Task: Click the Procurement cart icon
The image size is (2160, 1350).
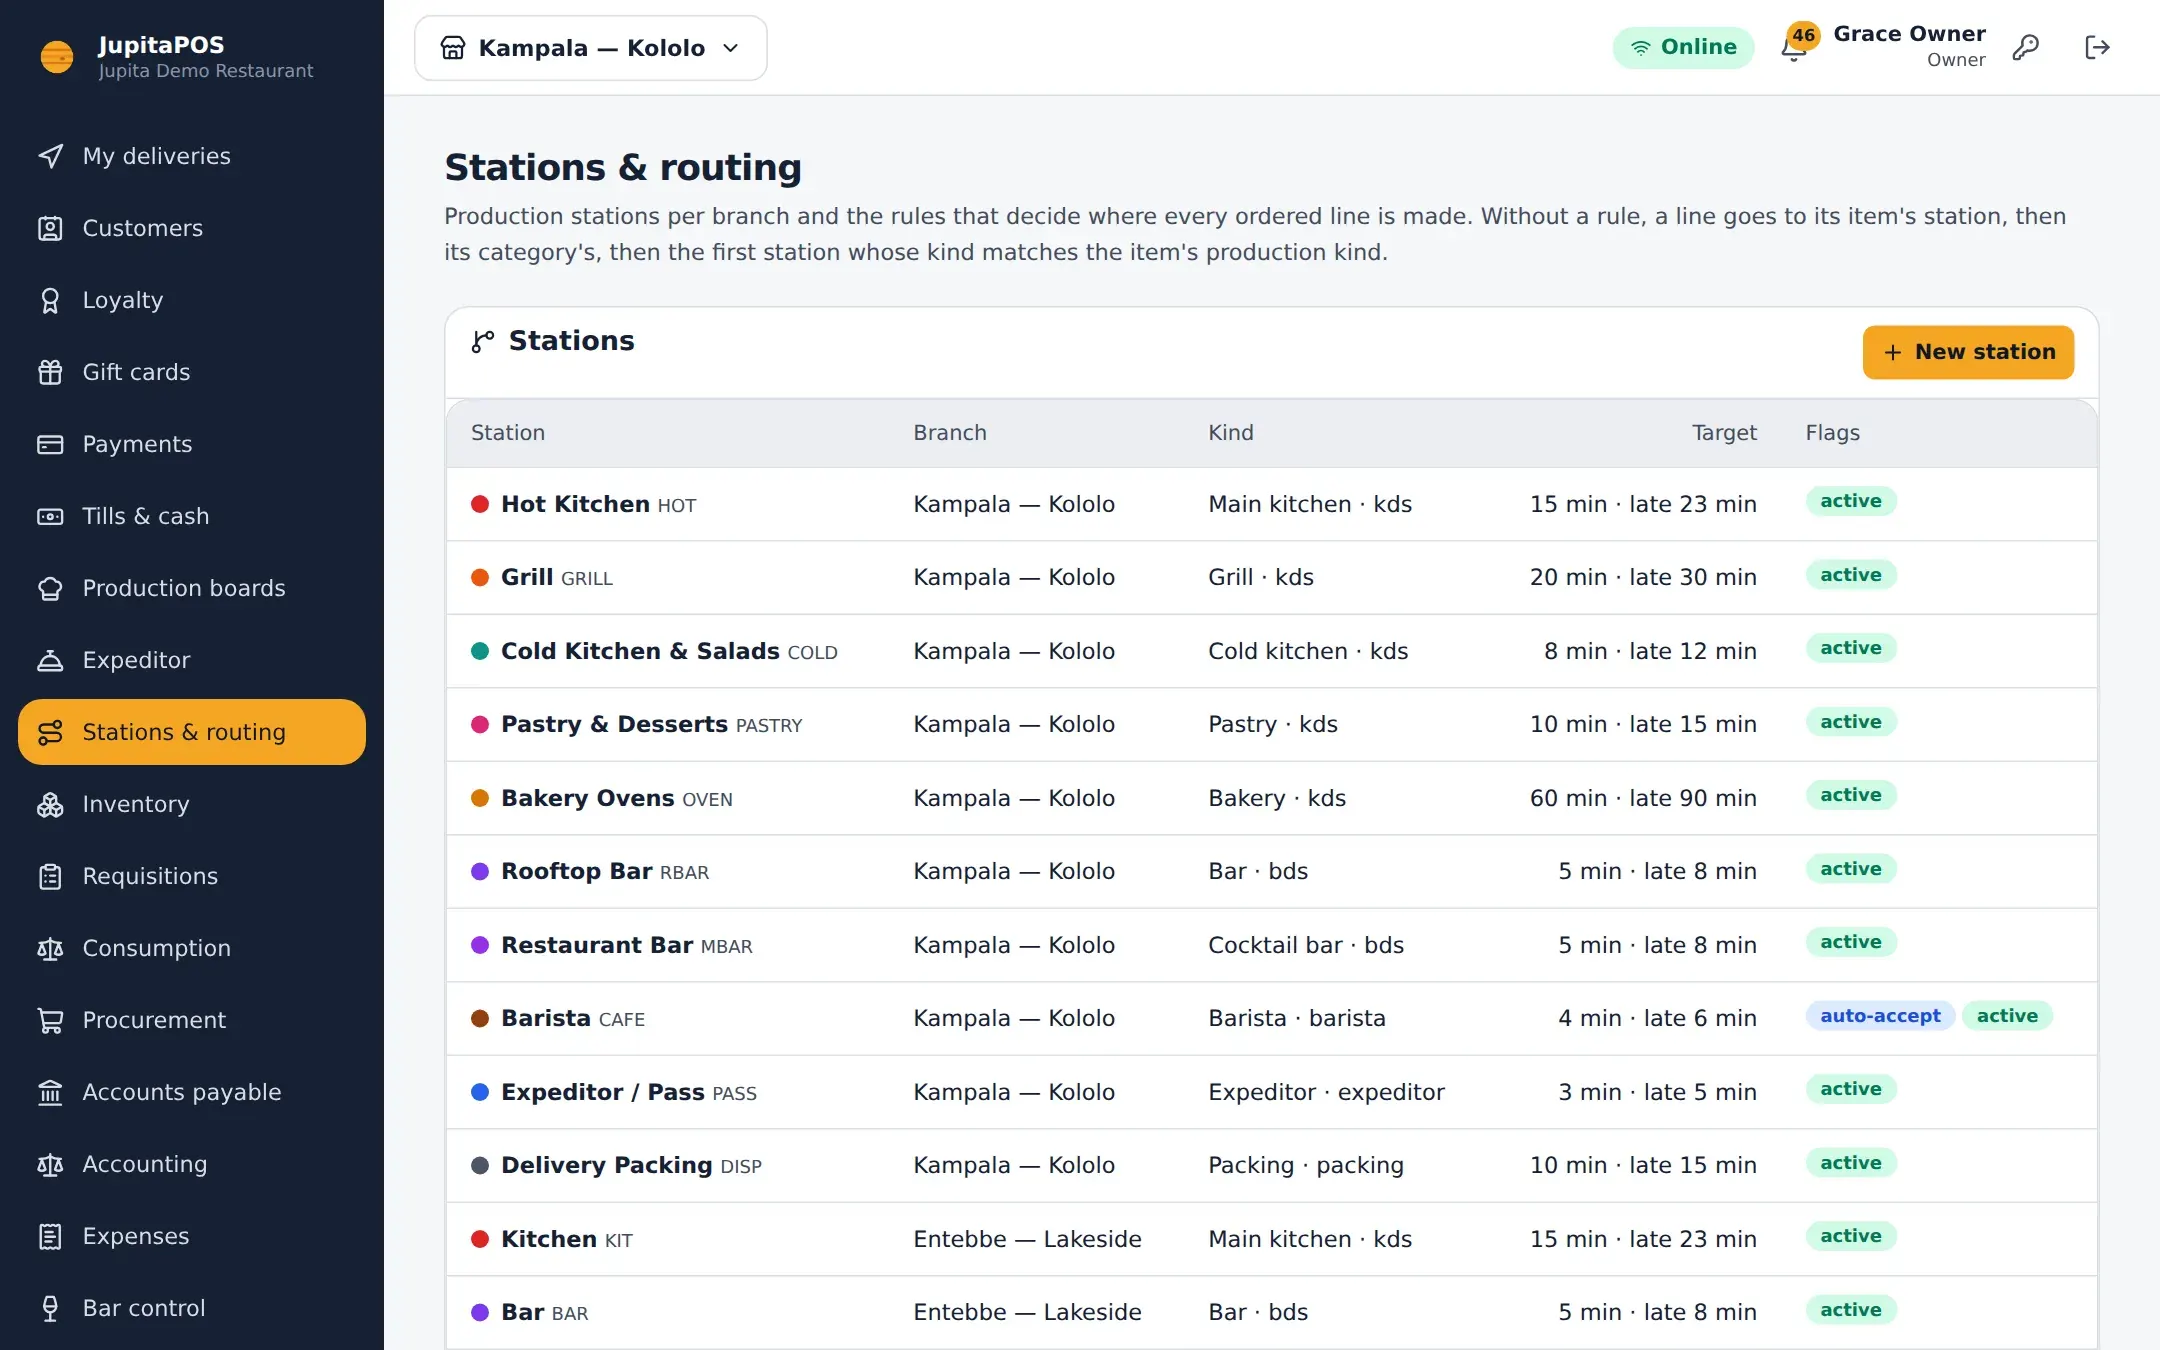Action: pos(50,1020)
